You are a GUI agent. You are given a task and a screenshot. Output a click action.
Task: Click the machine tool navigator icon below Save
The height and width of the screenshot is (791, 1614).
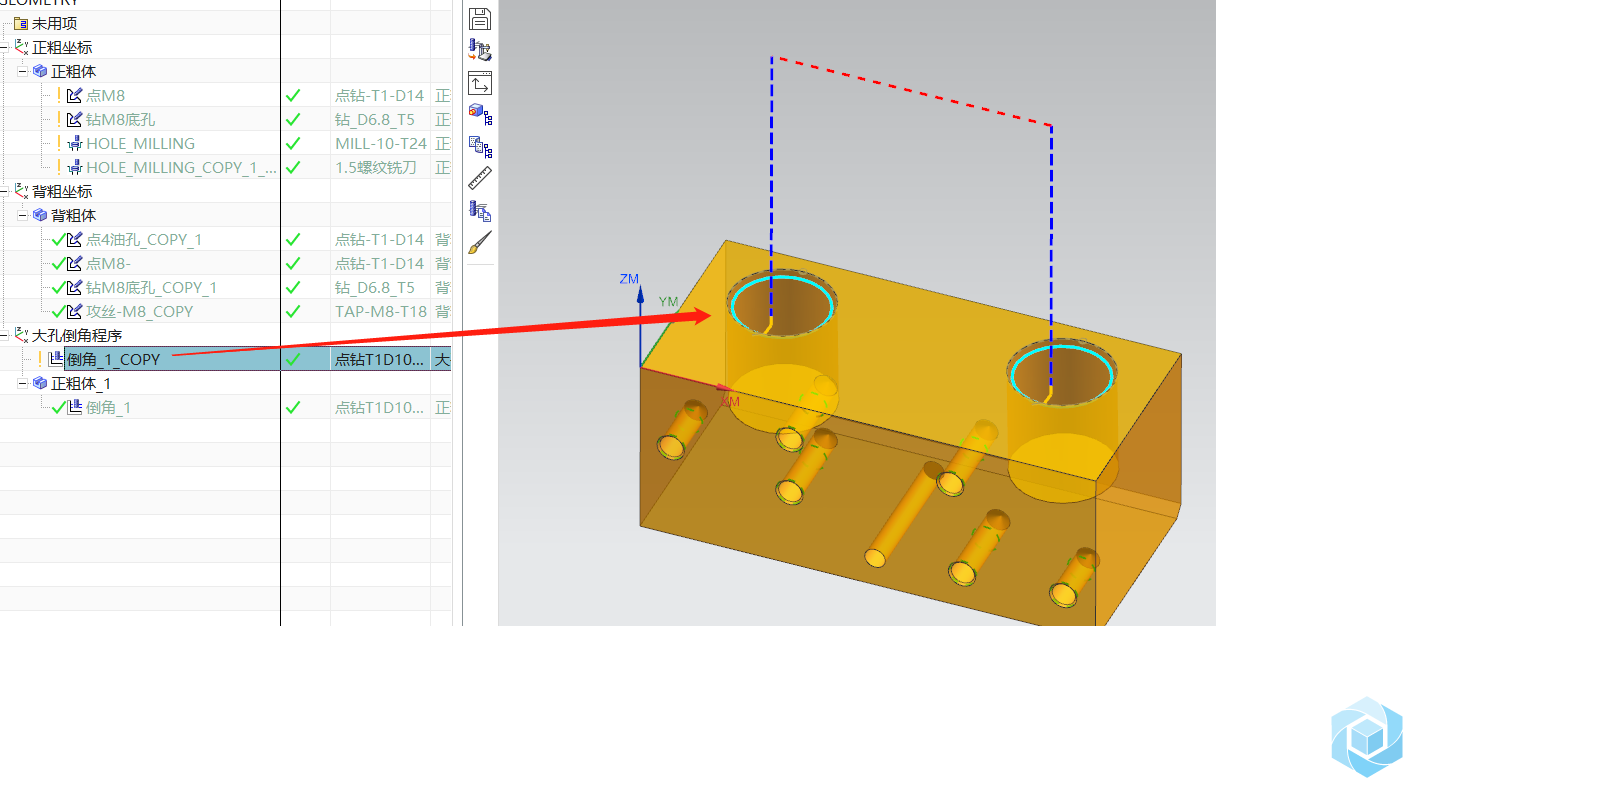(x=480, y=50)
